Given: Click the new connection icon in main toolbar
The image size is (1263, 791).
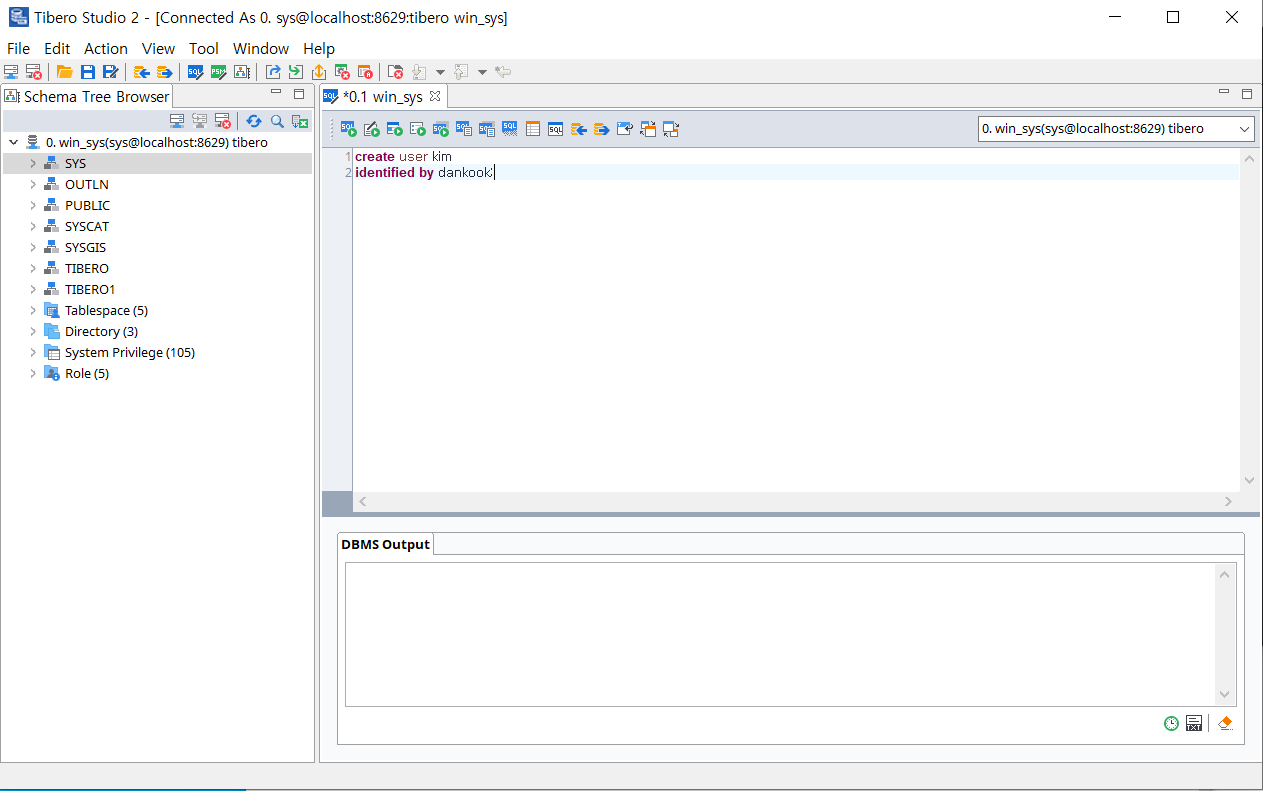Looking at the screenshot, I should [11, 72].
